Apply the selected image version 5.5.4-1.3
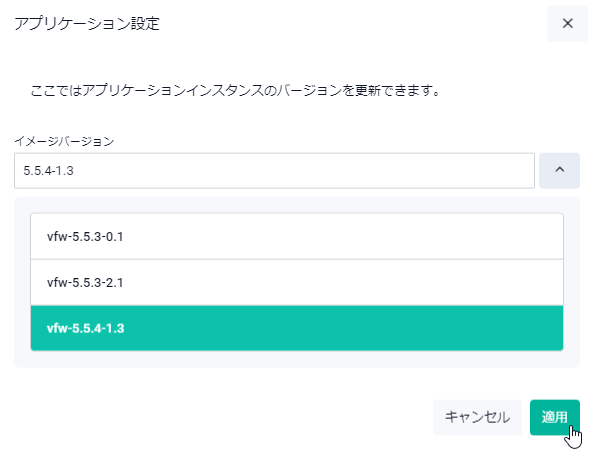The width and height of the screenshot is (594, 449). point(555,417)
